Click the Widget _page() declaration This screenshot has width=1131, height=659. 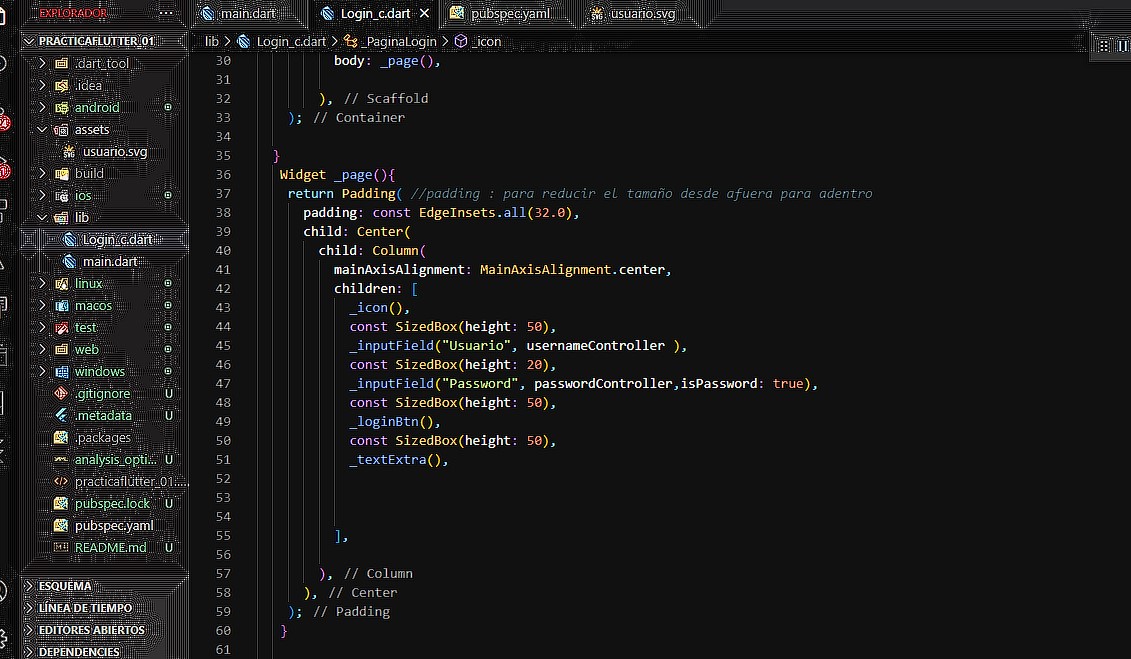tap(337, 175)
